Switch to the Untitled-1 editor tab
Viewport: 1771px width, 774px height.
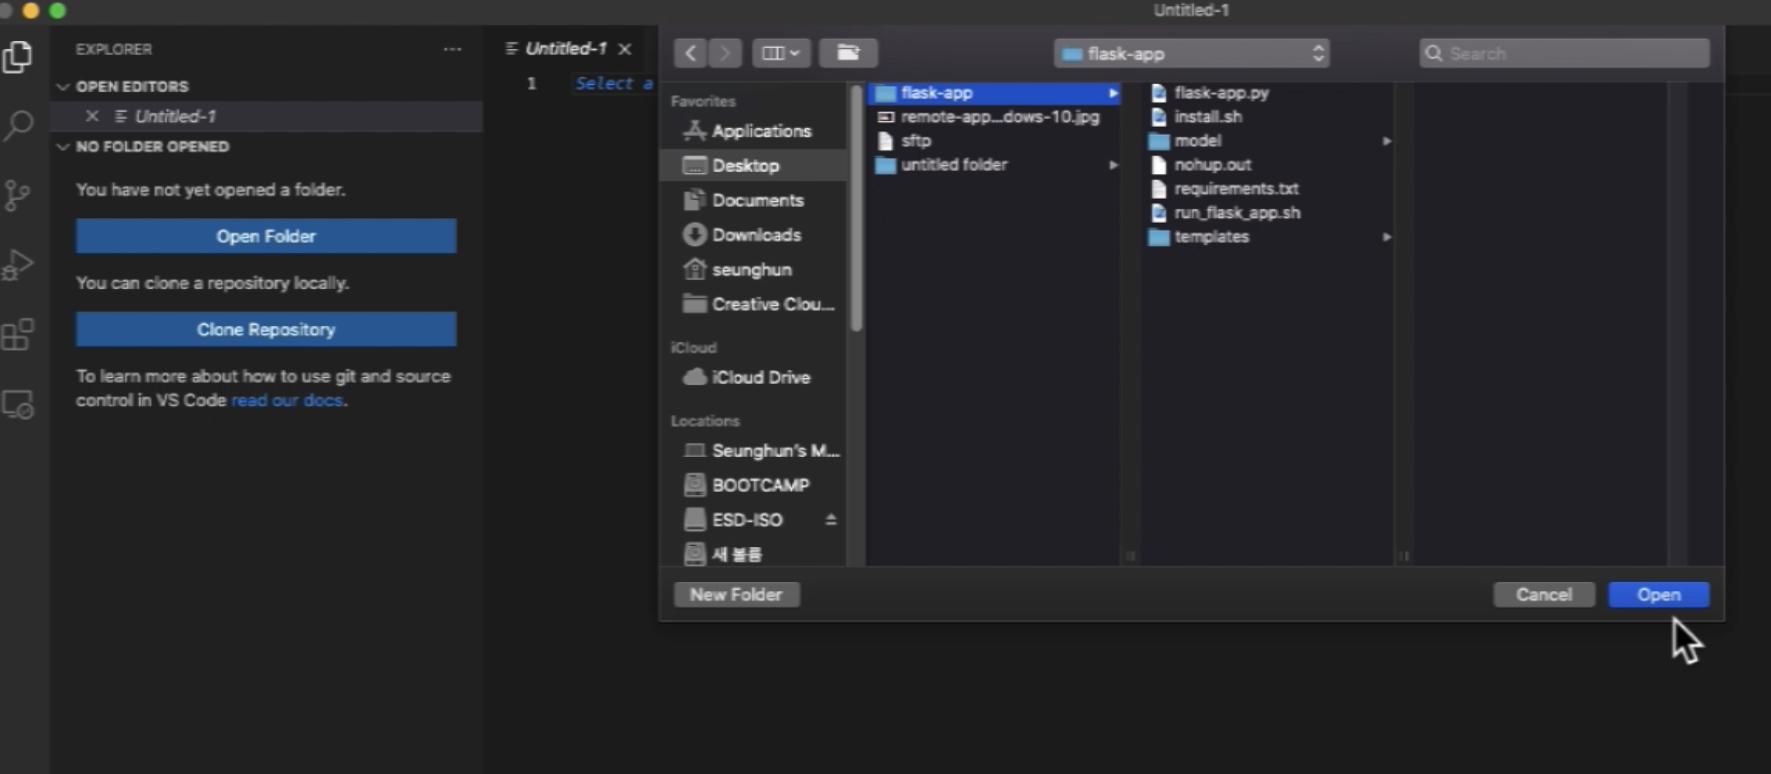(565, 49)
